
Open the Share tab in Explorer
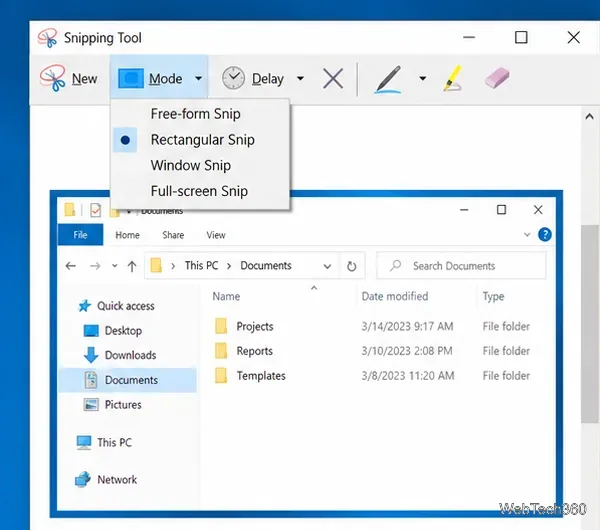(x=173, y=235)
